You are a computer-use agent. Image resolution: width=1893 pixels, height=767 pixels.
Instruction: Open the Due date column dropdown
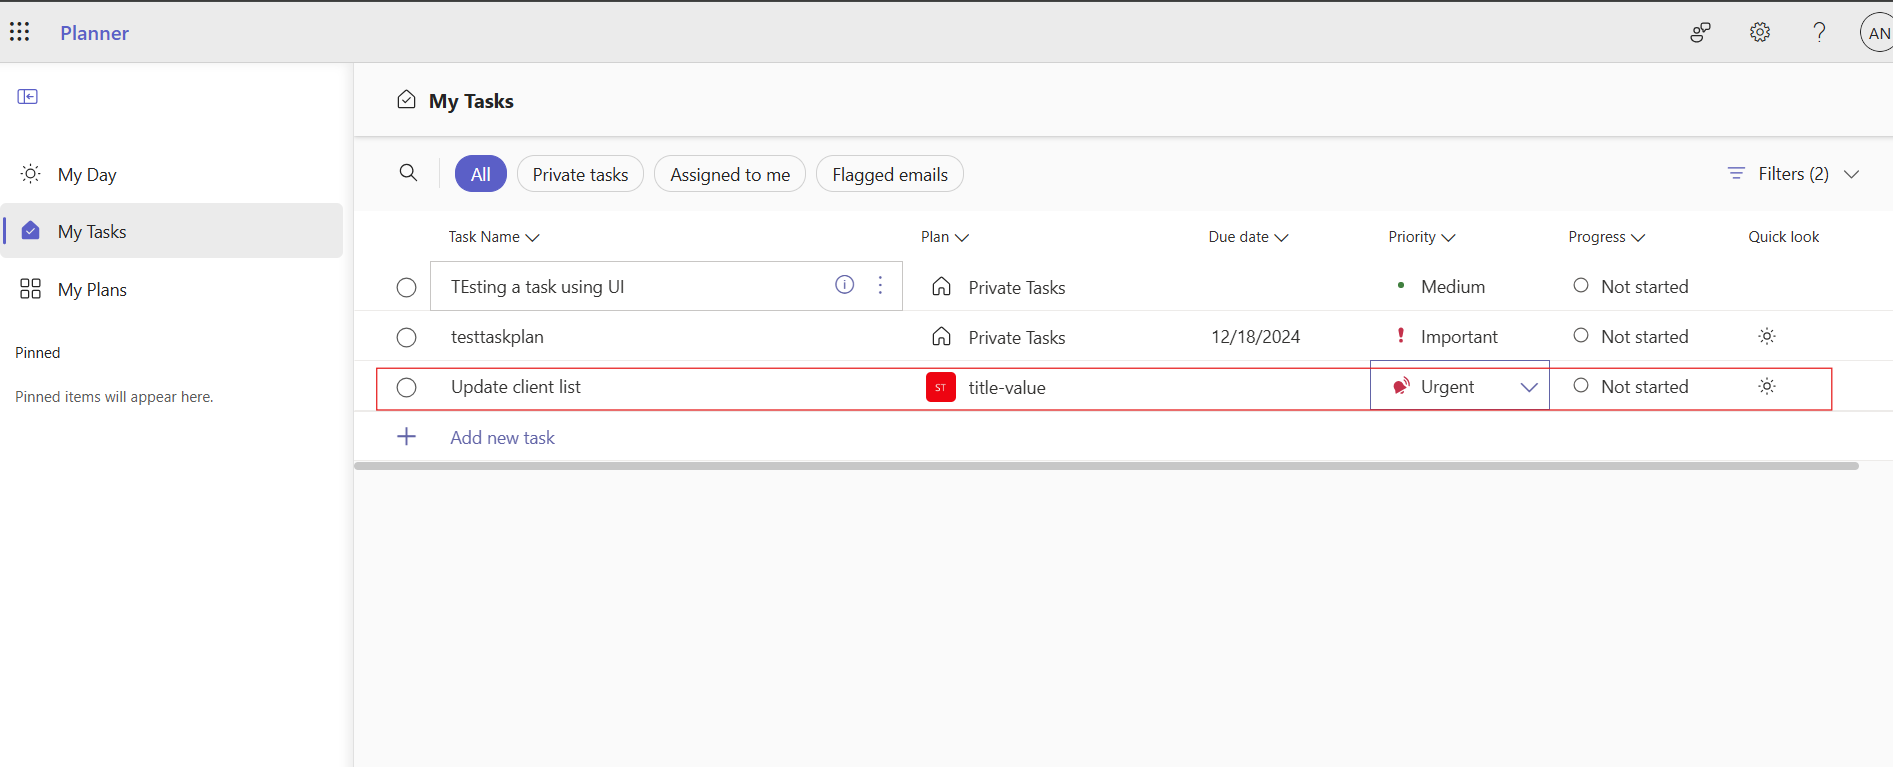[x=1248, y=237]
